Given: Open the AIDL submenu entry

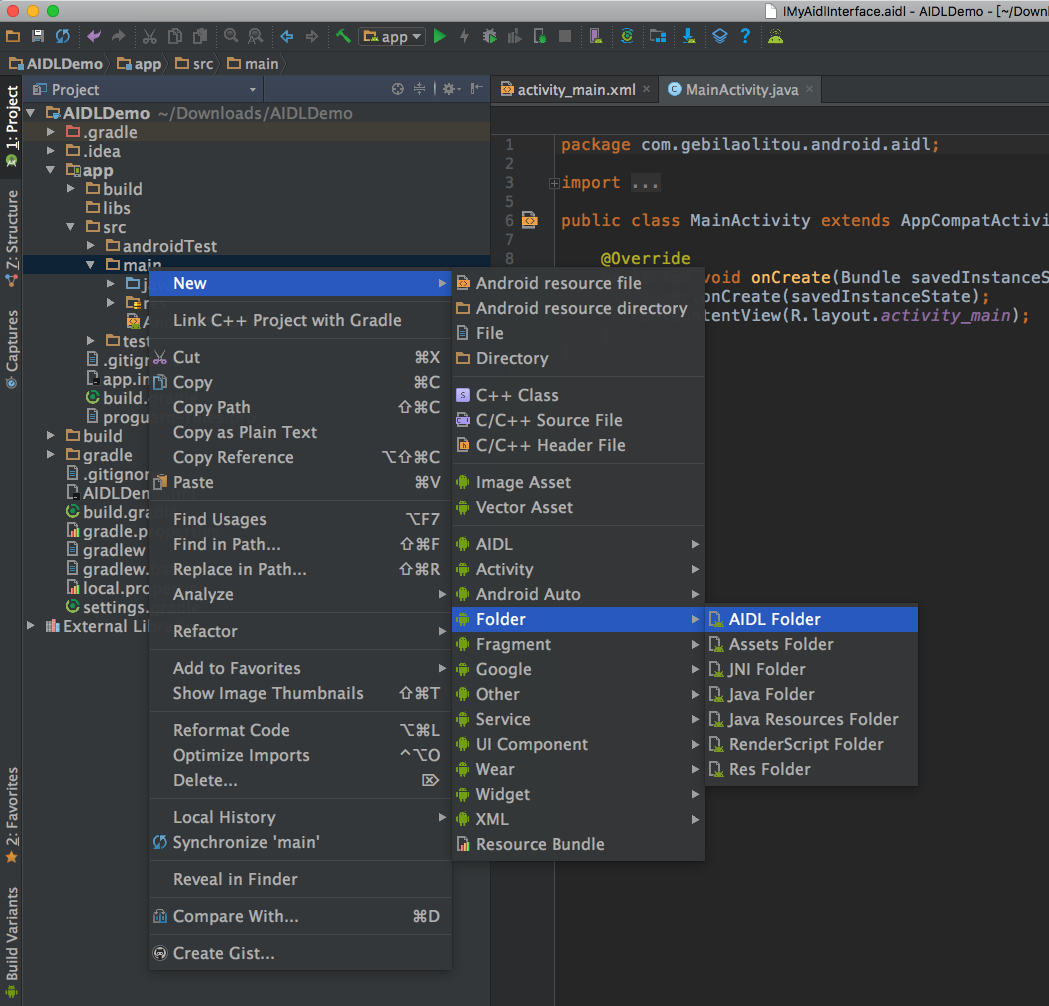Looking at the screenshot, I should coord(579,544).
